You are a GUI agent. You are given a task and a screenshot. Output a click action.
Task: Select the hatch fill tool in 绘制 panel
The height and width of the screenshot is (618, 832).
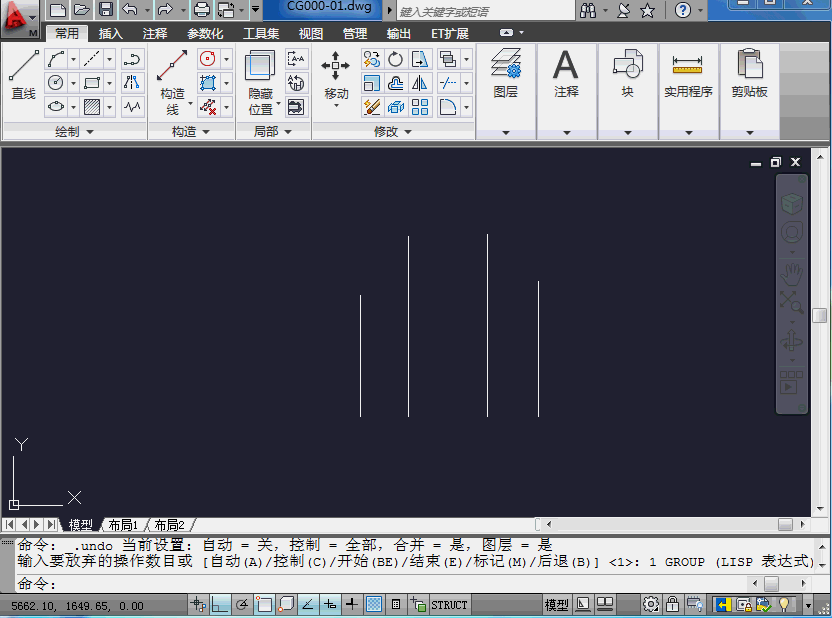pyautogui.click(x=92, y=107)
